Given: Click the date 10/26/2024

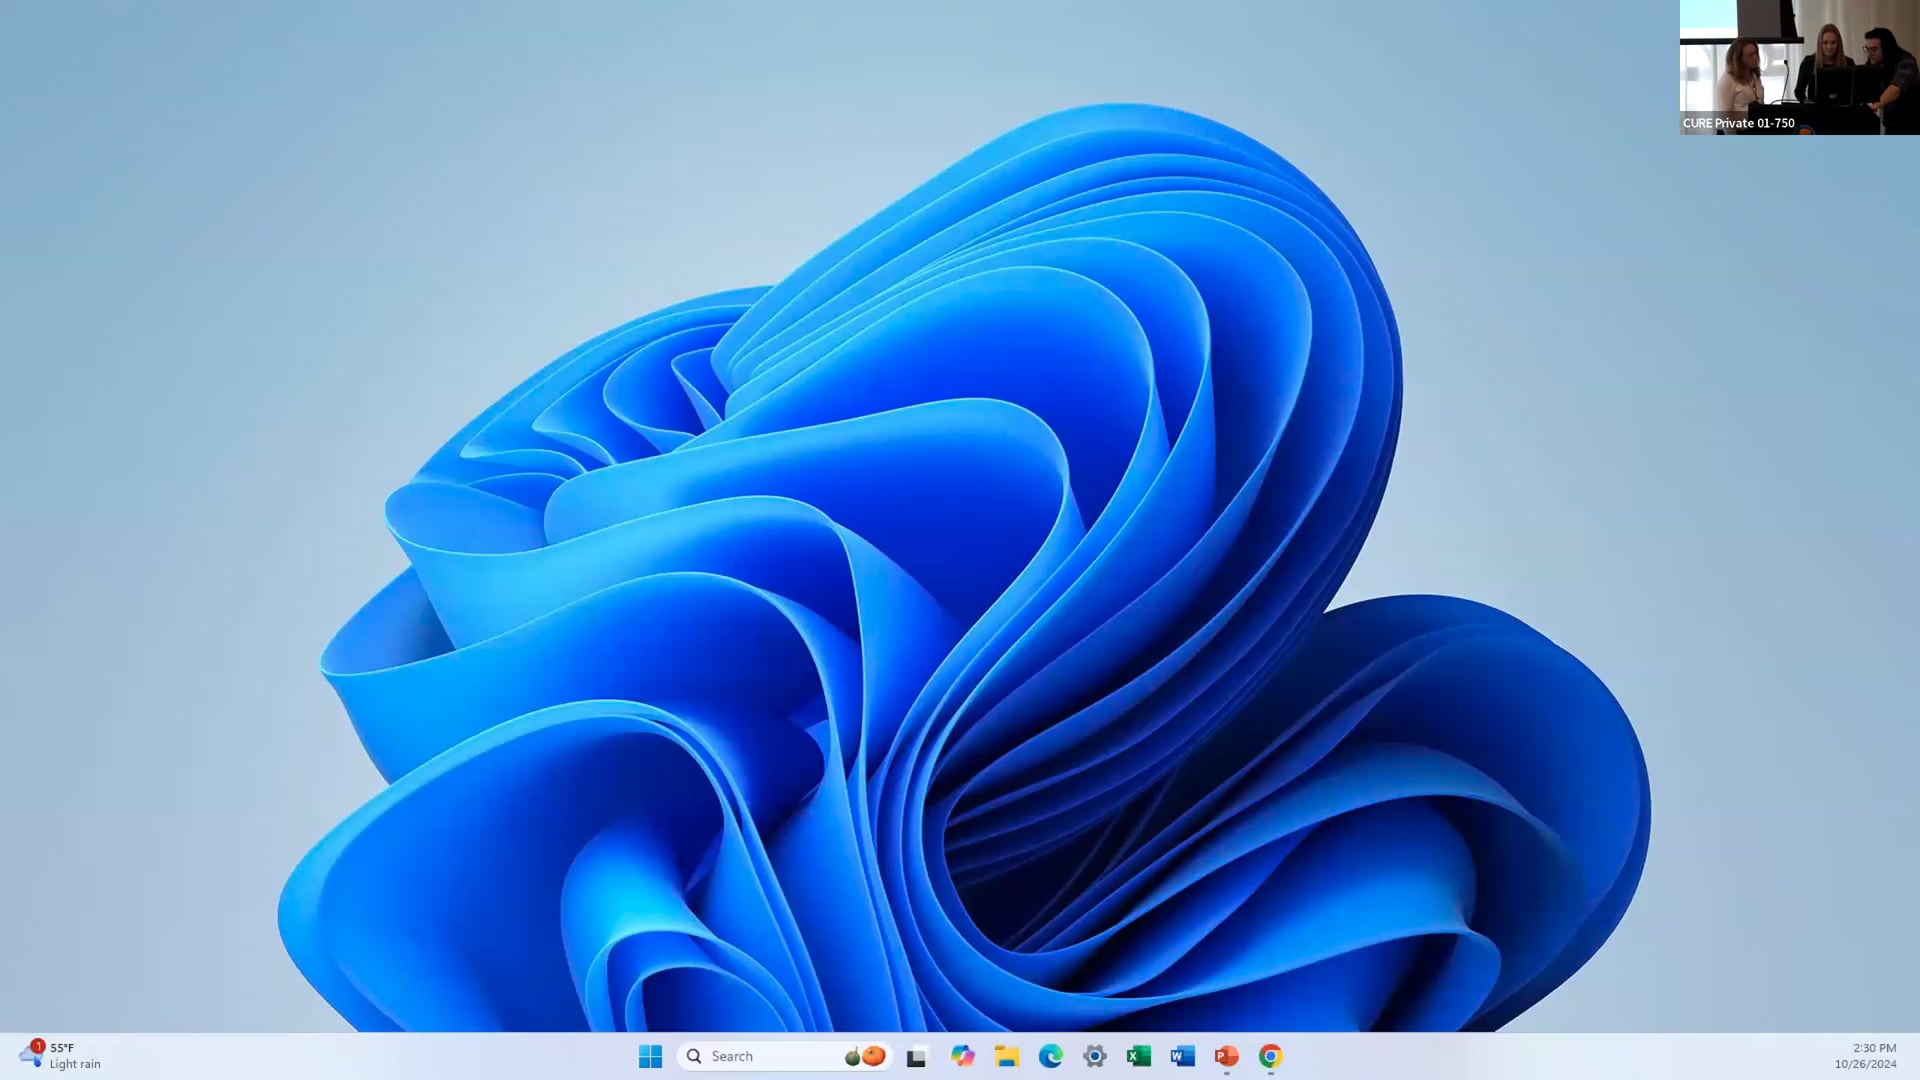Looking at the screenshot, I should coord(1865,1064).
